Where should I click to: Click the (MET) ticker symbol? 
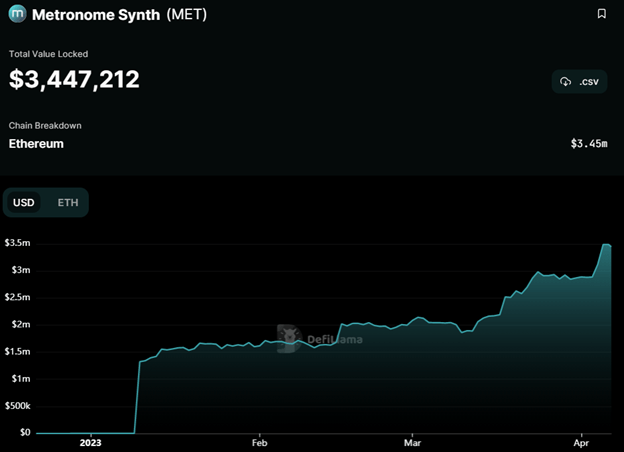point(187,15)
